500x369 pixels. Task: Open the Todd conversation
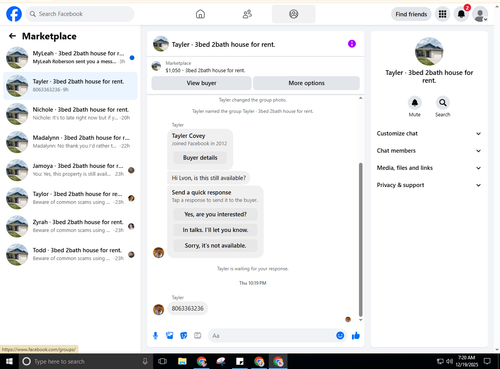coord(70,254)
